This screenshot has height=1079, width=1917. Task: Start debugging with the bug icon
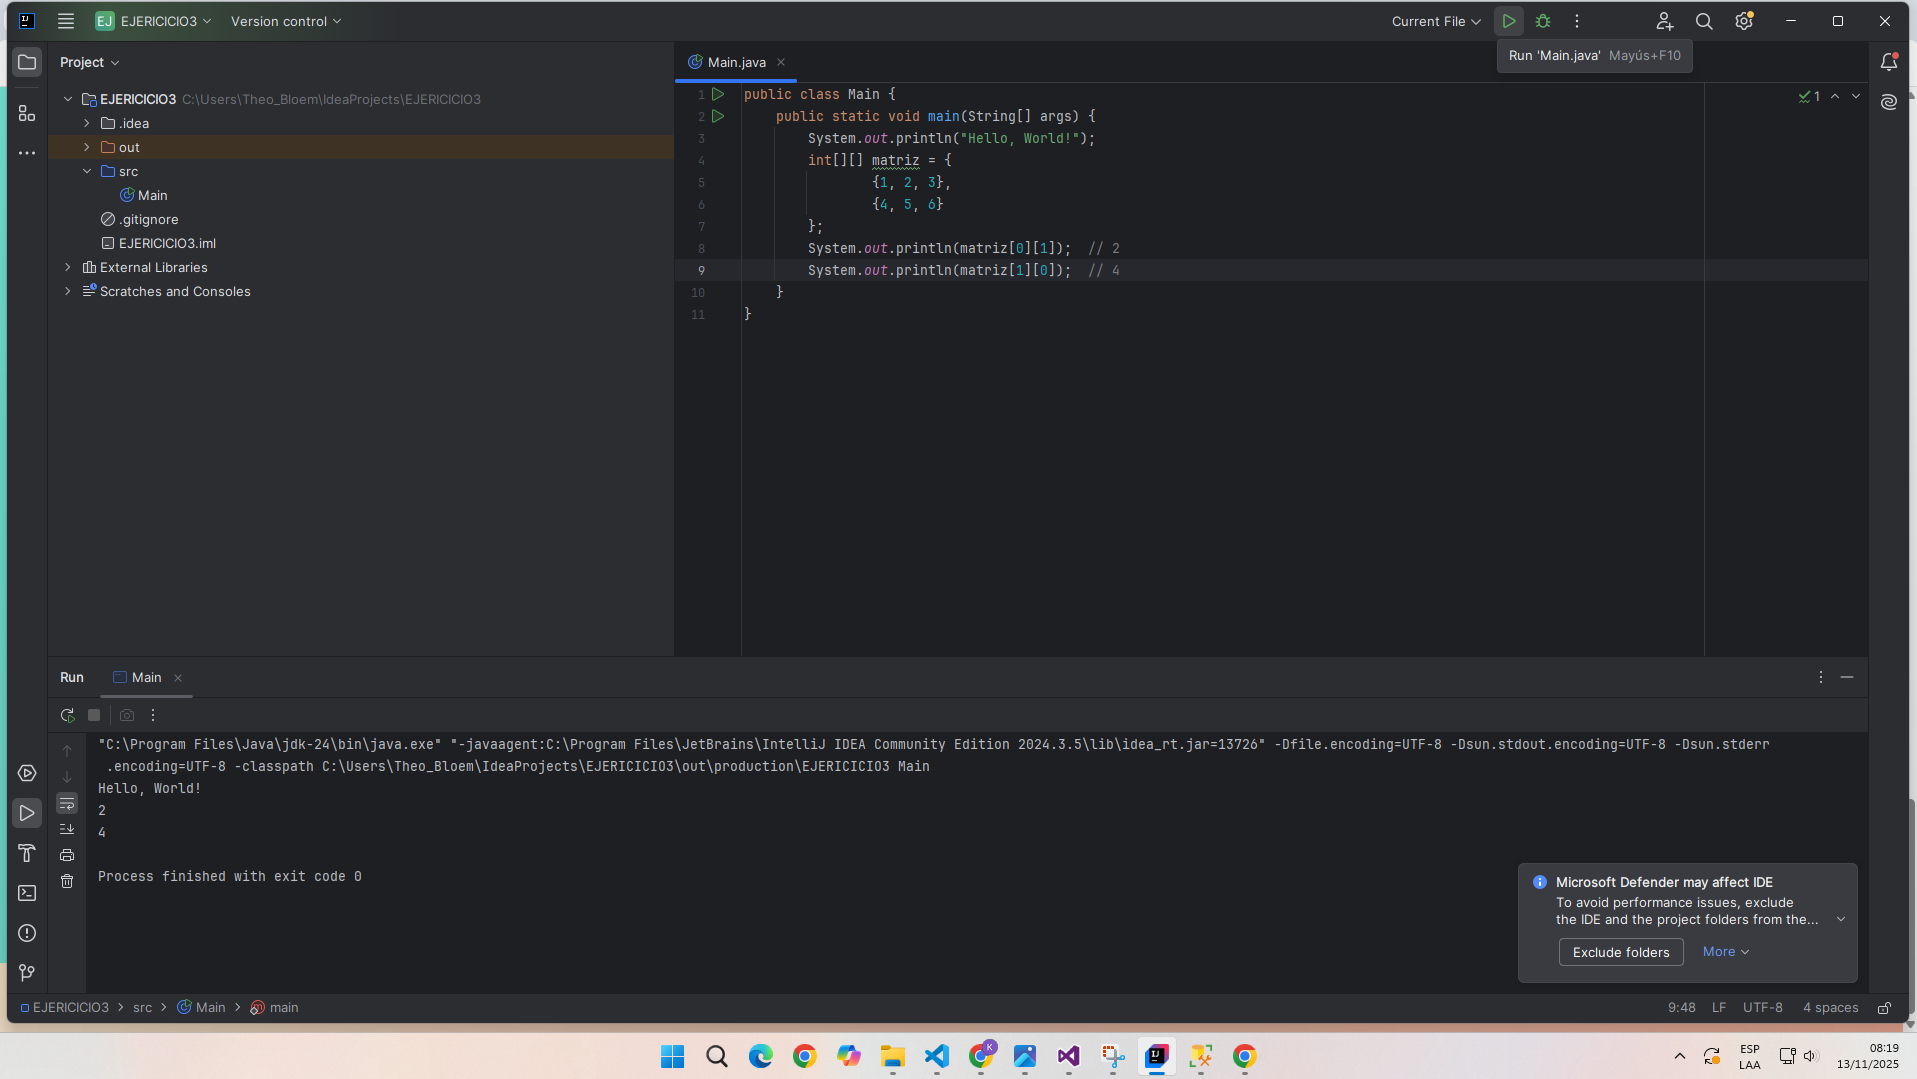(1543, 21)
